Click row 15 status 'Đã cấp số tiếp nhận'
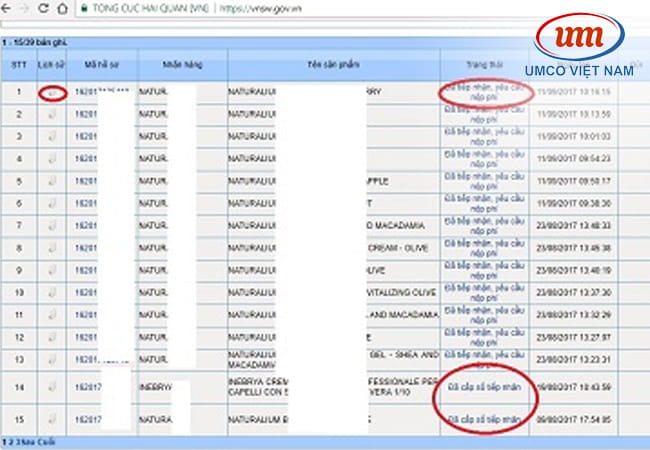650x450 pixels. (x=485, y=419)
